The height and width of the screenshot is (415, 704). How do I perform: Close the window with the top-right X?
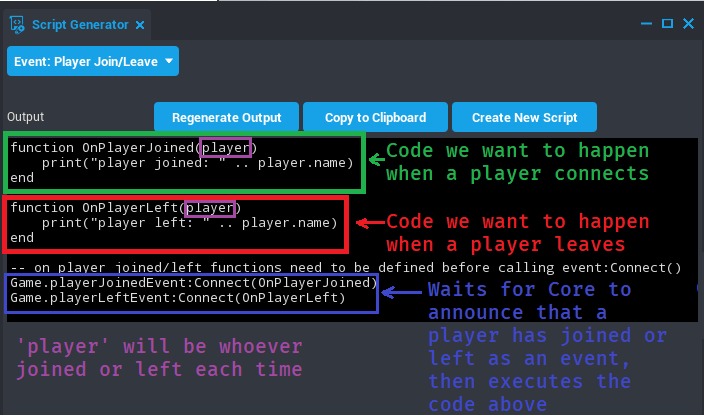tap(688, 22)
